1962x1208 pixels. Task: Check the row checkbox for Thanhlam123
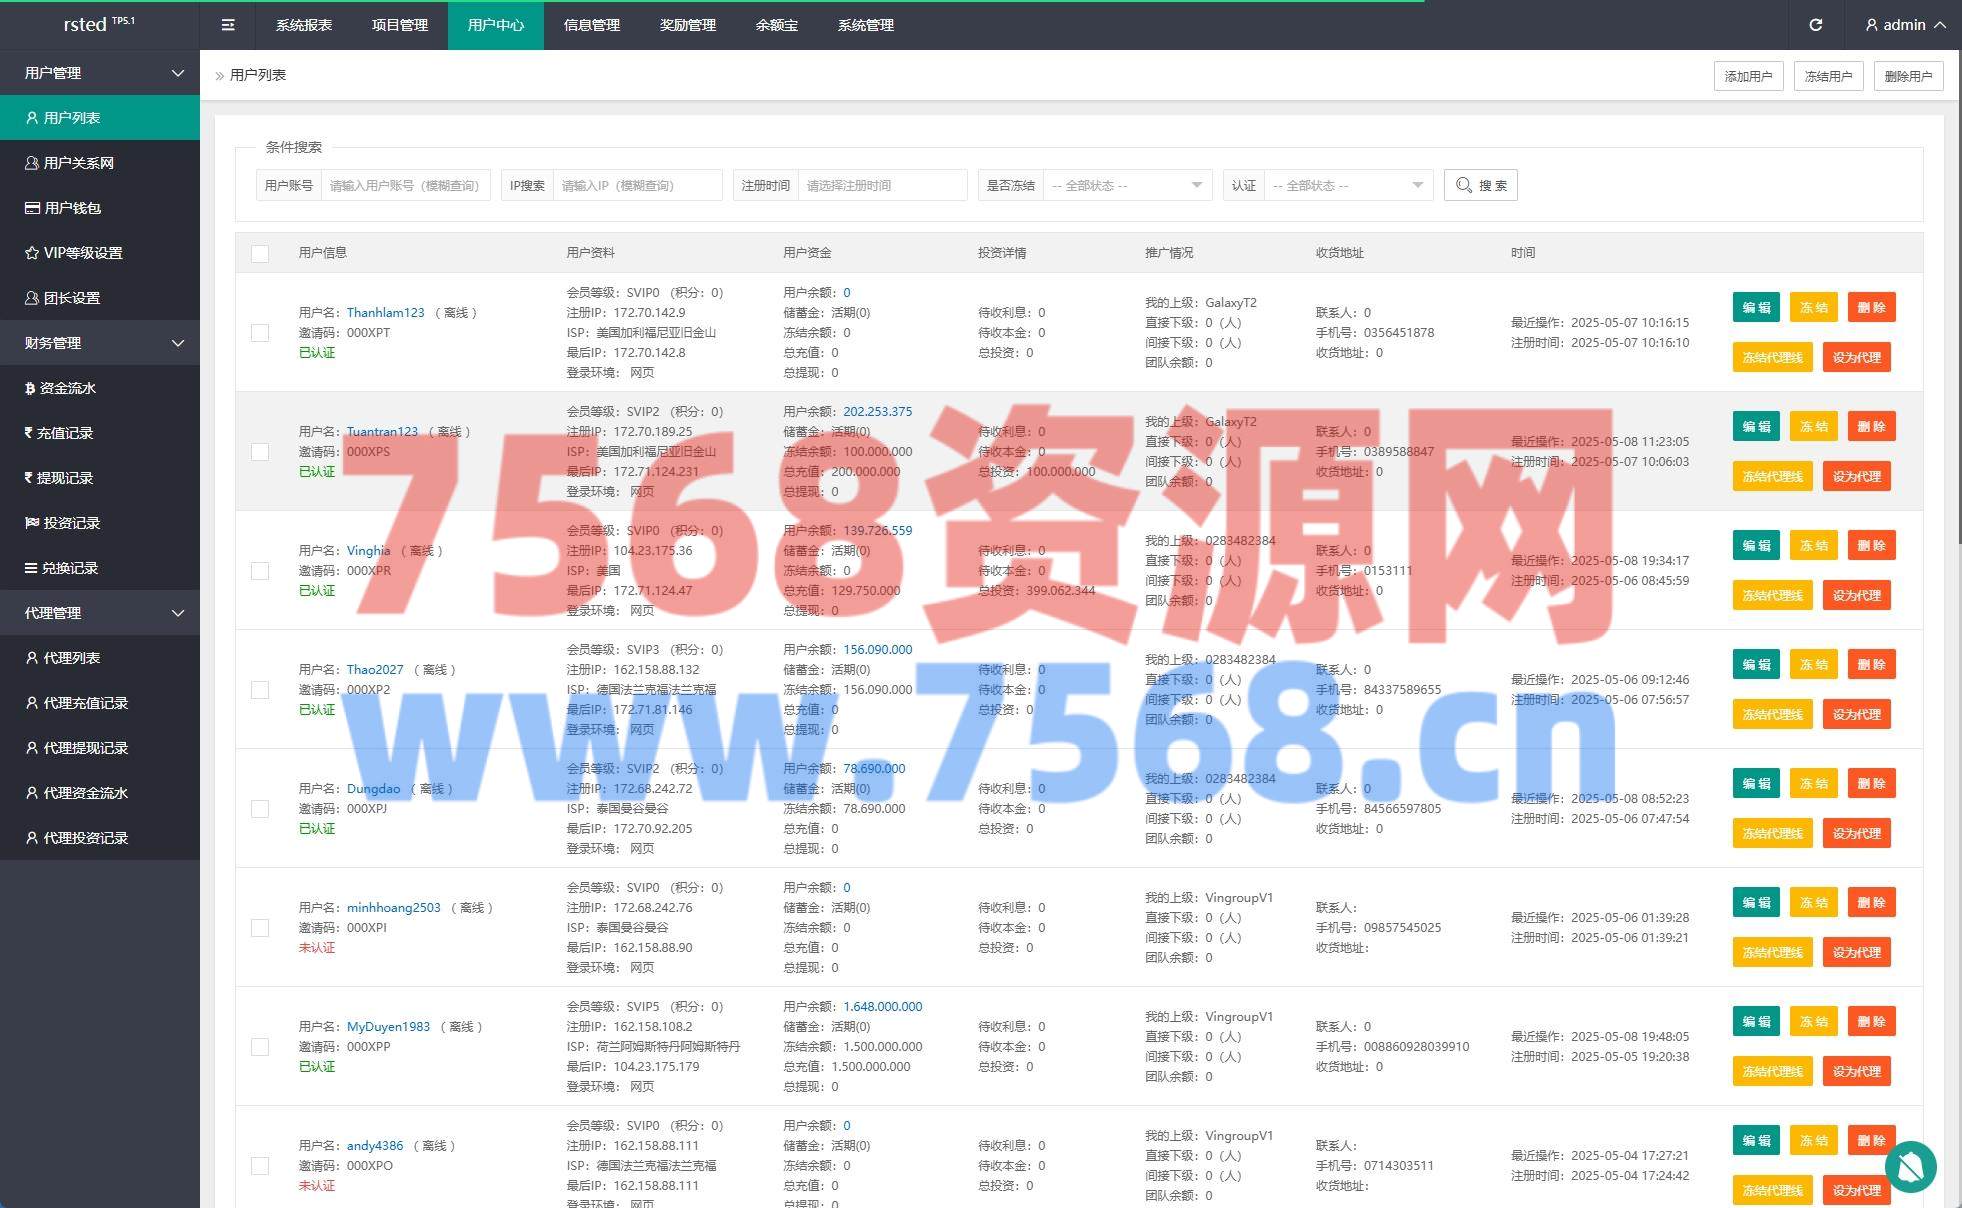[x=260, y=333]
